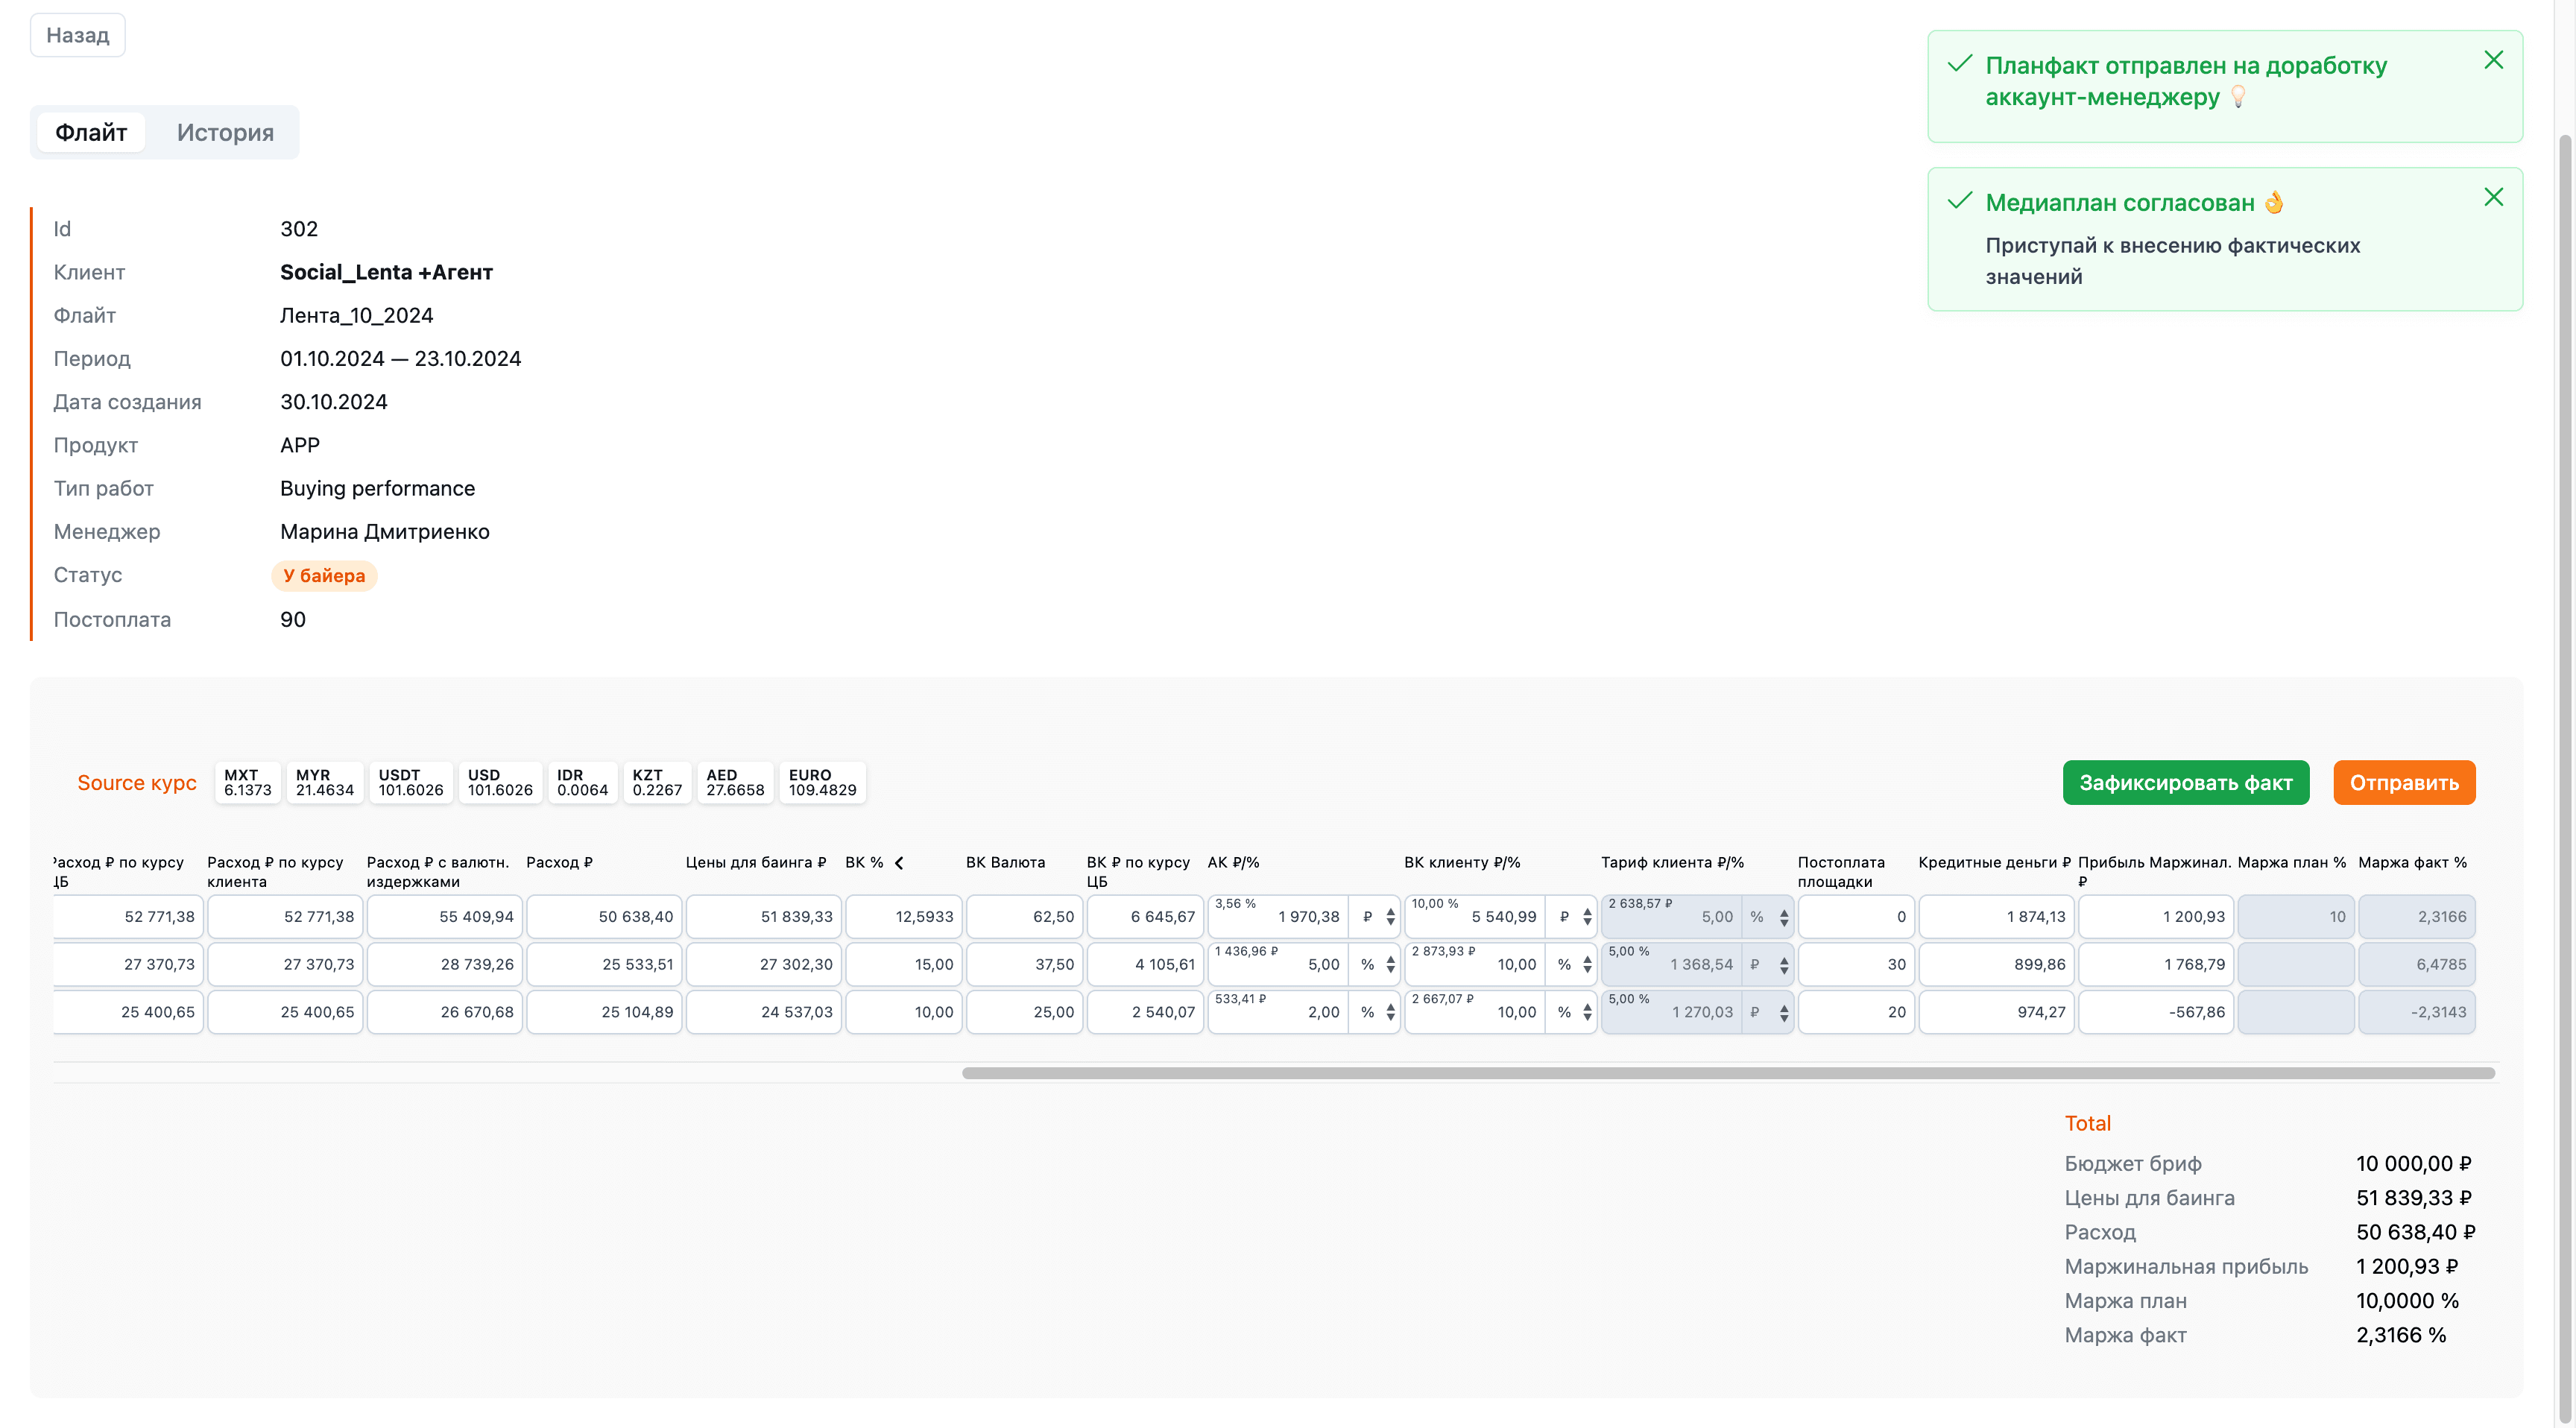Switch to the История tab

tap(225, 132)
